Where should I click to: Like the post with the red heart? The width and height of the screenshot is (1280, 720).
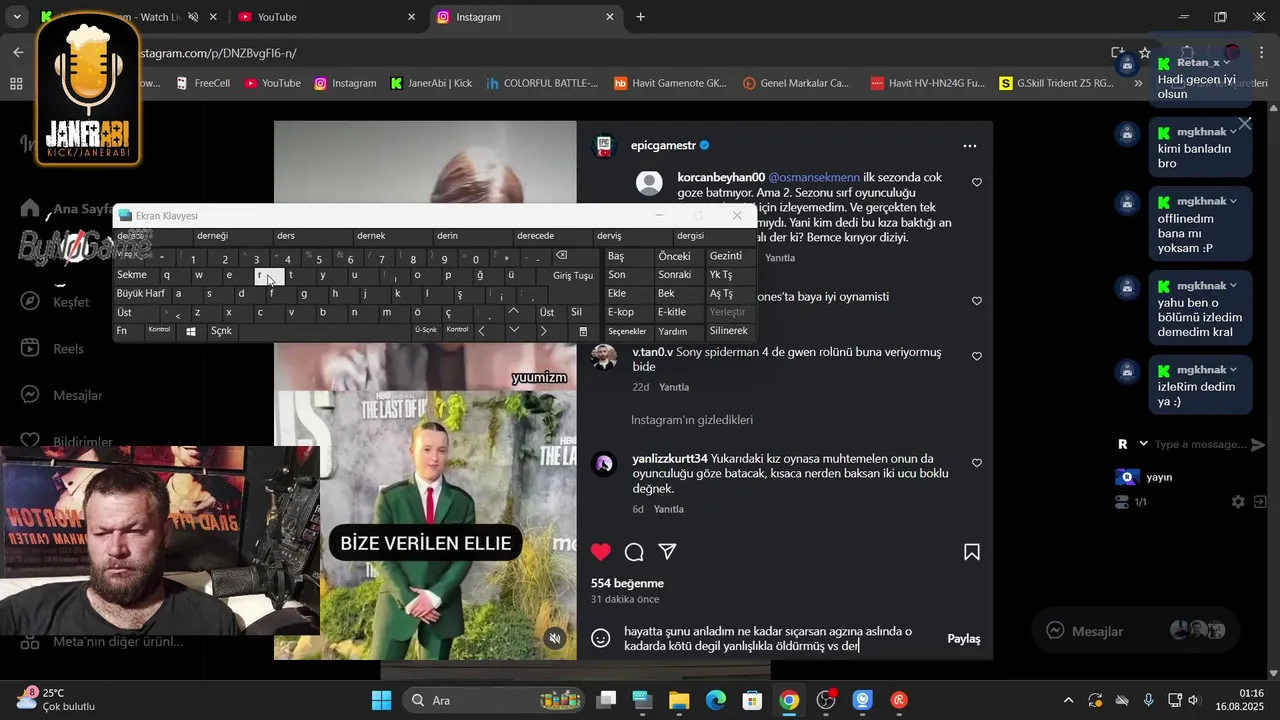click(600, 552)
